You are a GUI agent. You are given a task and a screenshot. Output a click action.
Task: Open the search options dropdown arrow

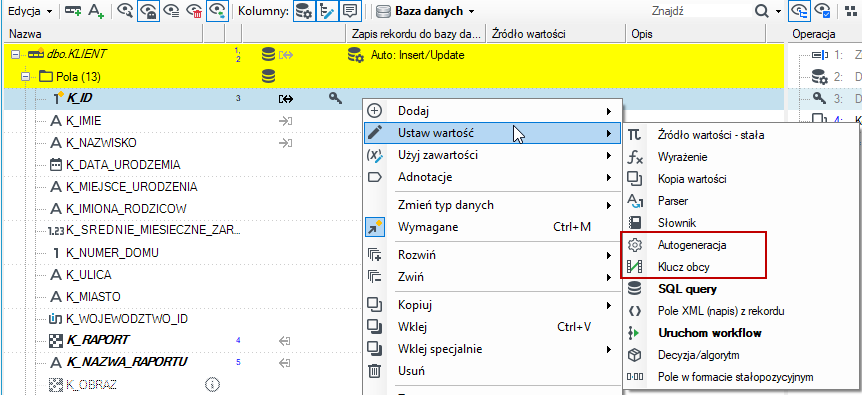click(778, 12)
